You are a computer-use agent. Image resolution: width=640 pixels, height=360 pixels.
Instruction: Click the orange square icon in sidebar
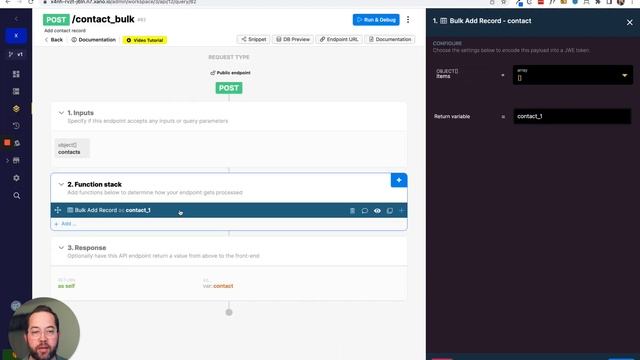point(7,142)
